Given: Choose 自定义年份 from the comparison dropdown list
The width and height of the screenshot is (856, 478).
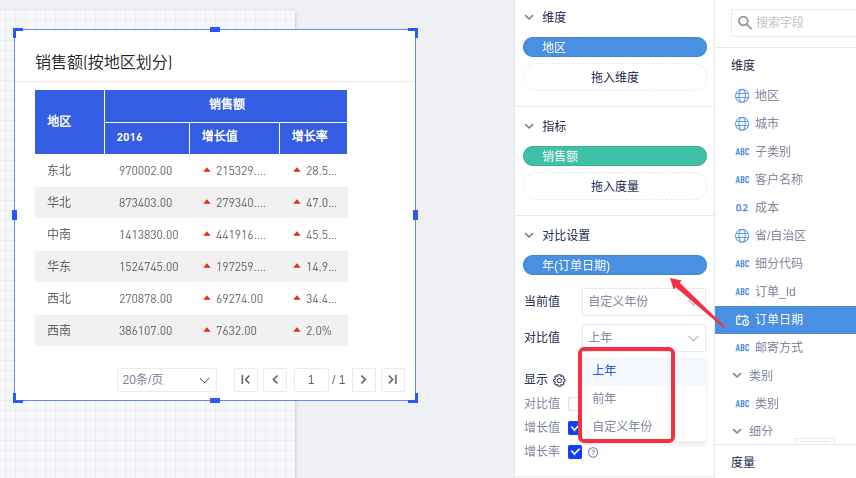Looking at the screenshot, I should click(622, 426).
